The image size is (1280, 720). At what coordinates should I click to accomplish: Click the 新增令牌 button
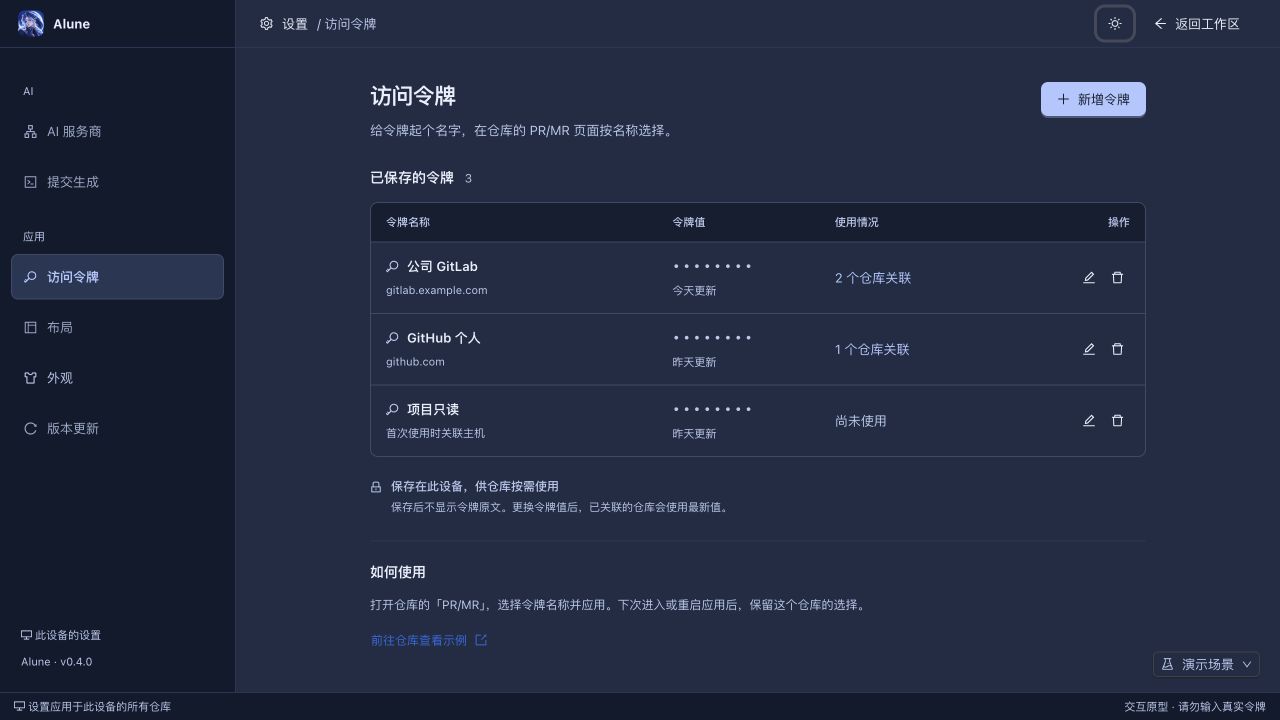pos(1093,99)
